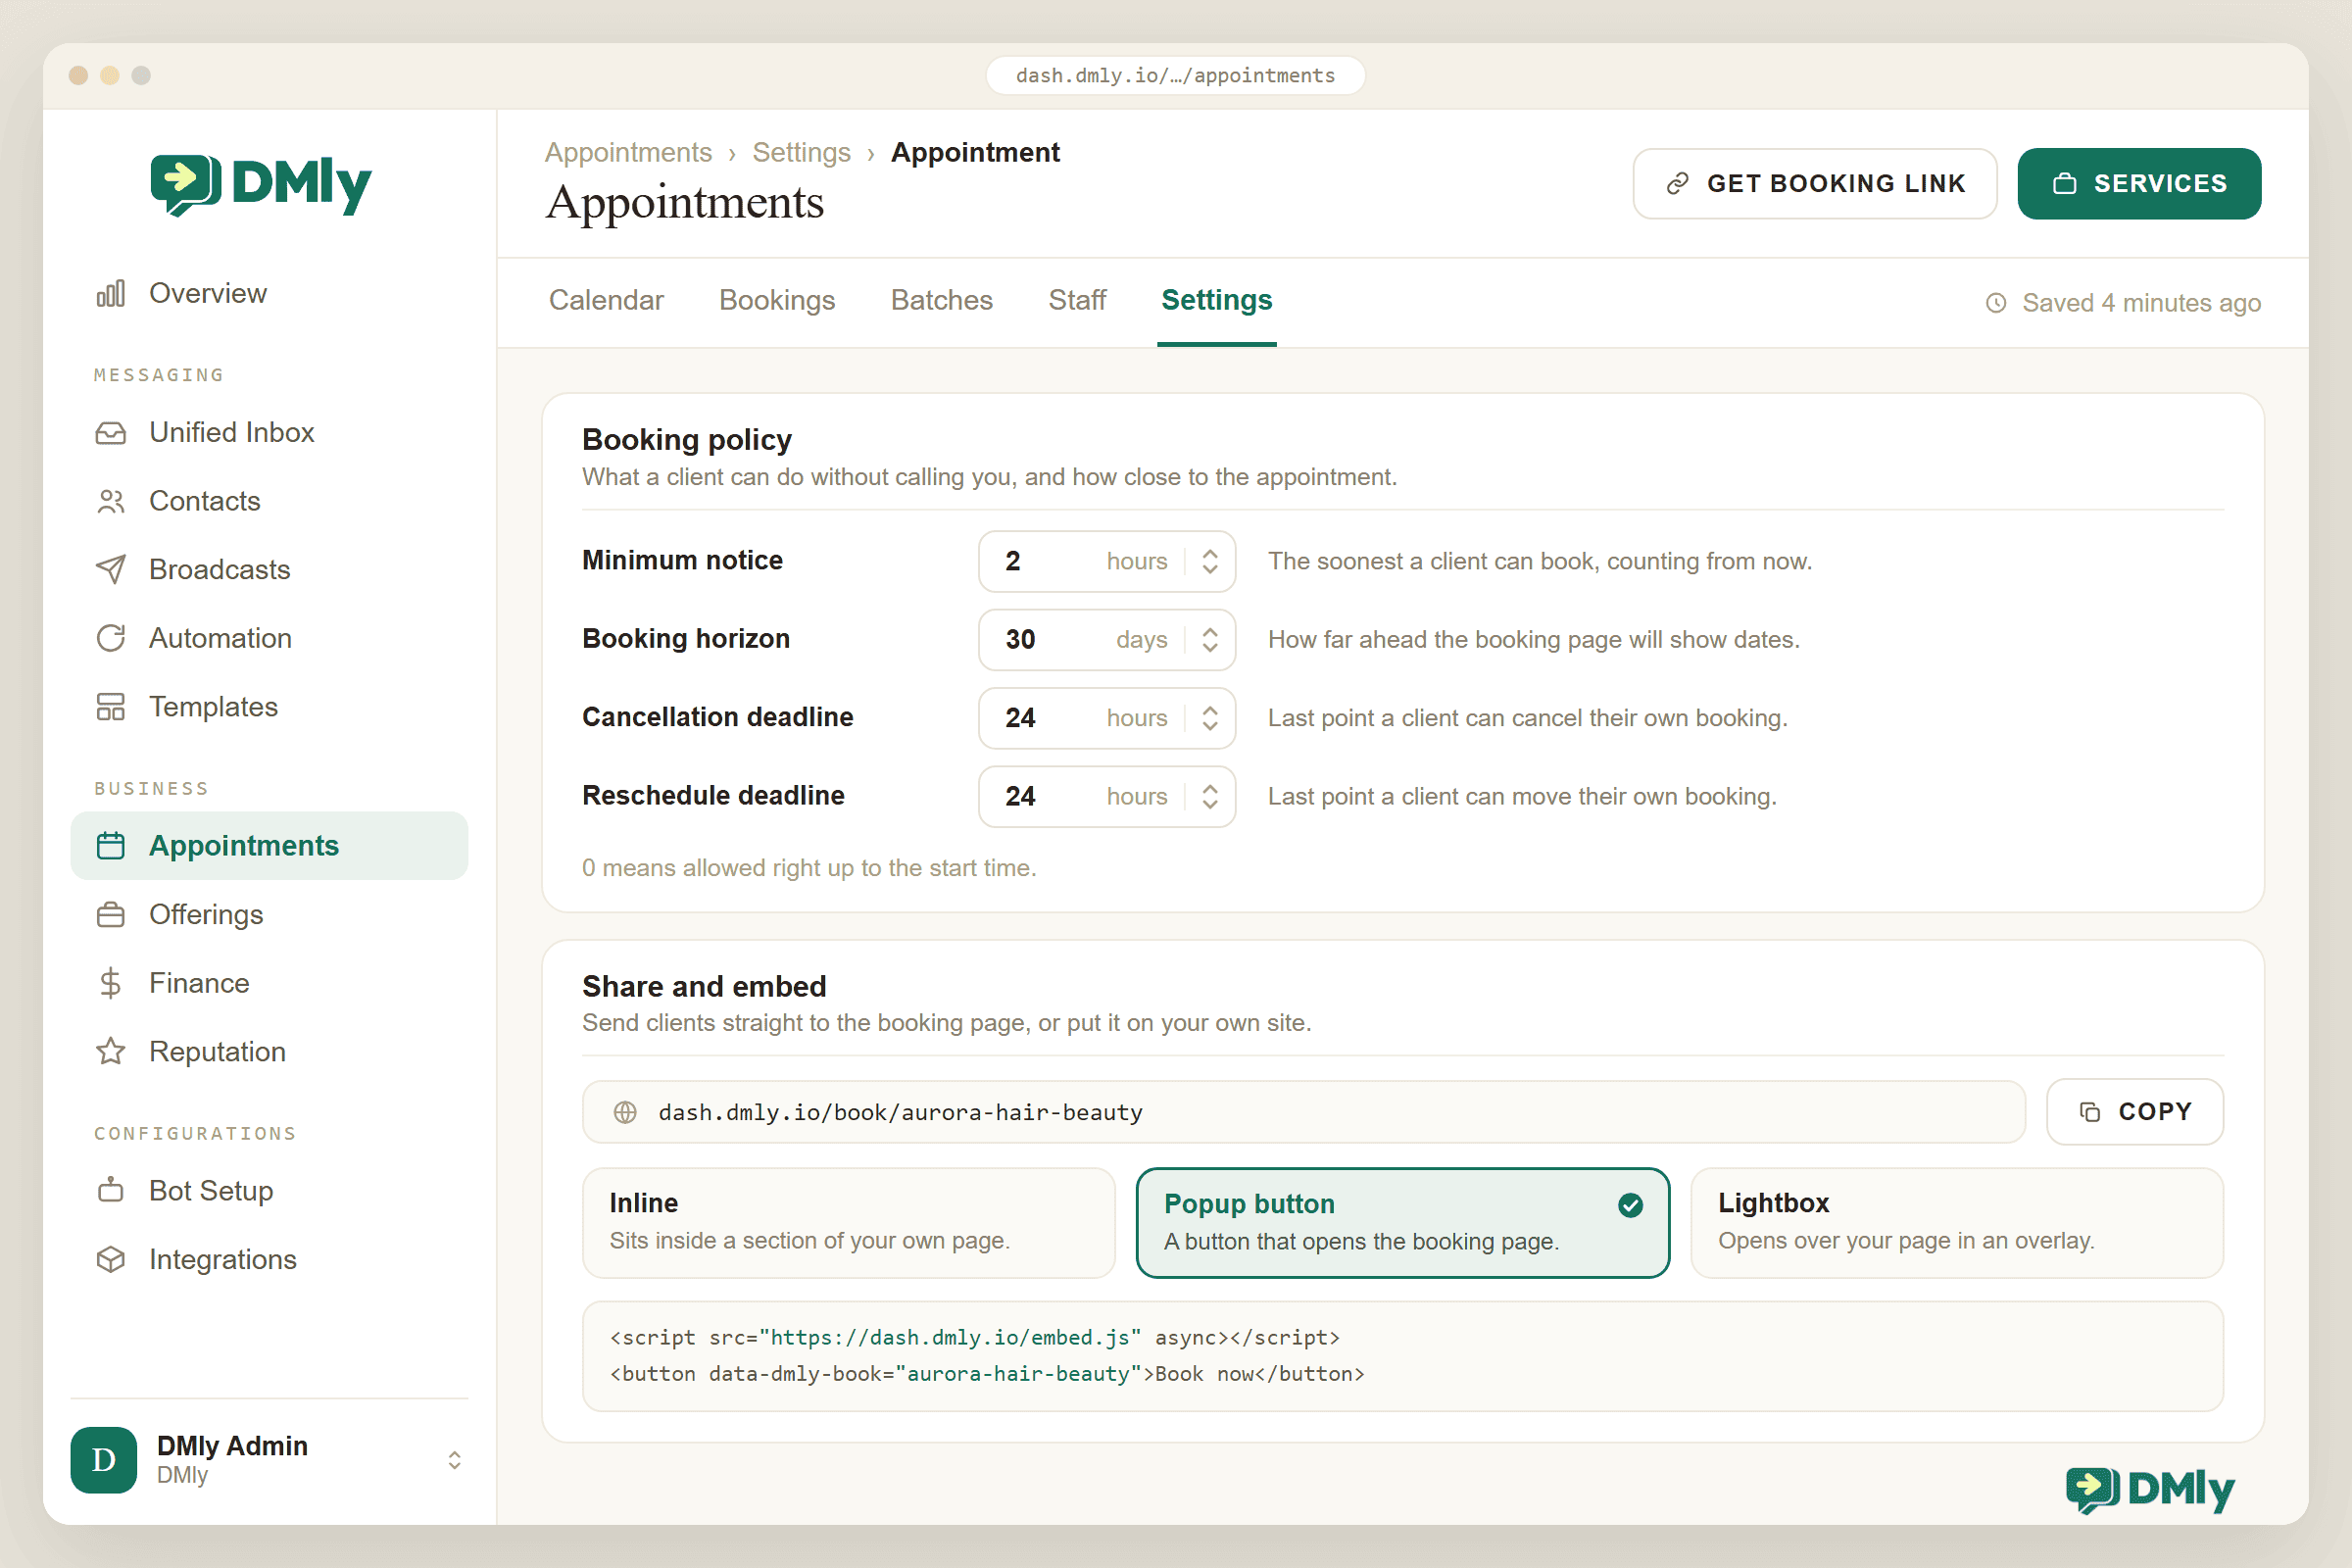
Task: Click the bag icon in Services button
Action: [x=2065, y=184]
